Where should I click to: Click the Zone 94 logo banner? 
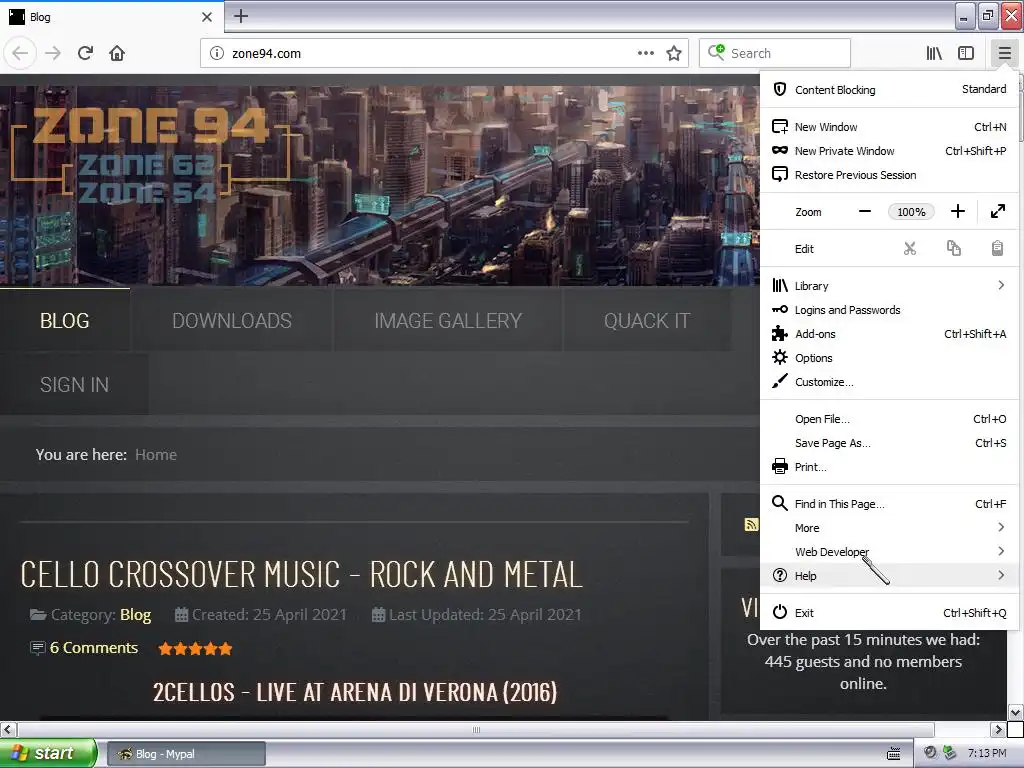pyautogui.click(x=150, y=157)
